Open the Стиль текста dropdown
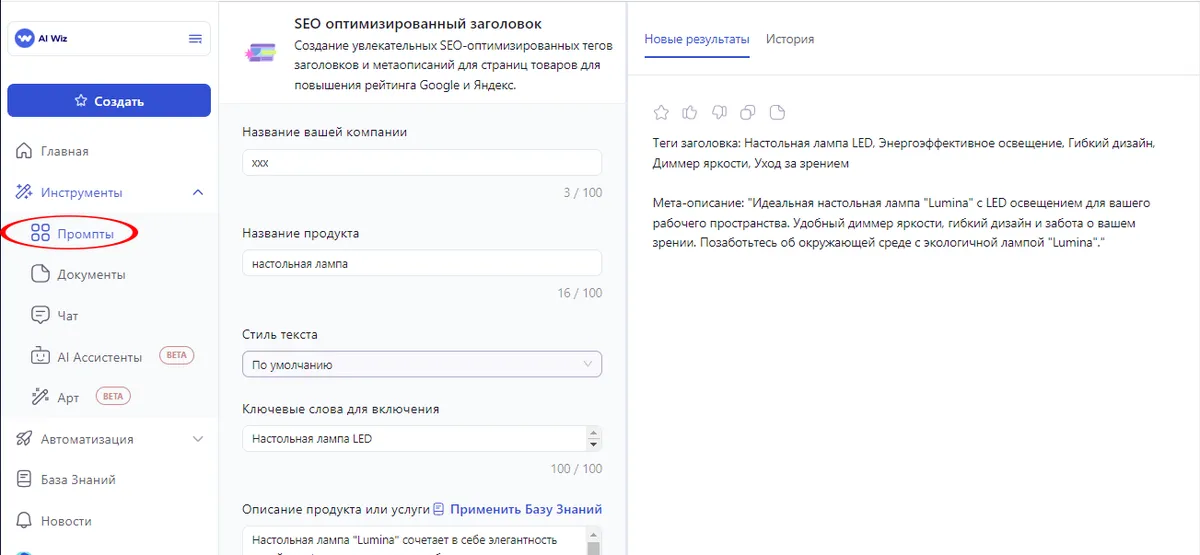 [422, 365]
